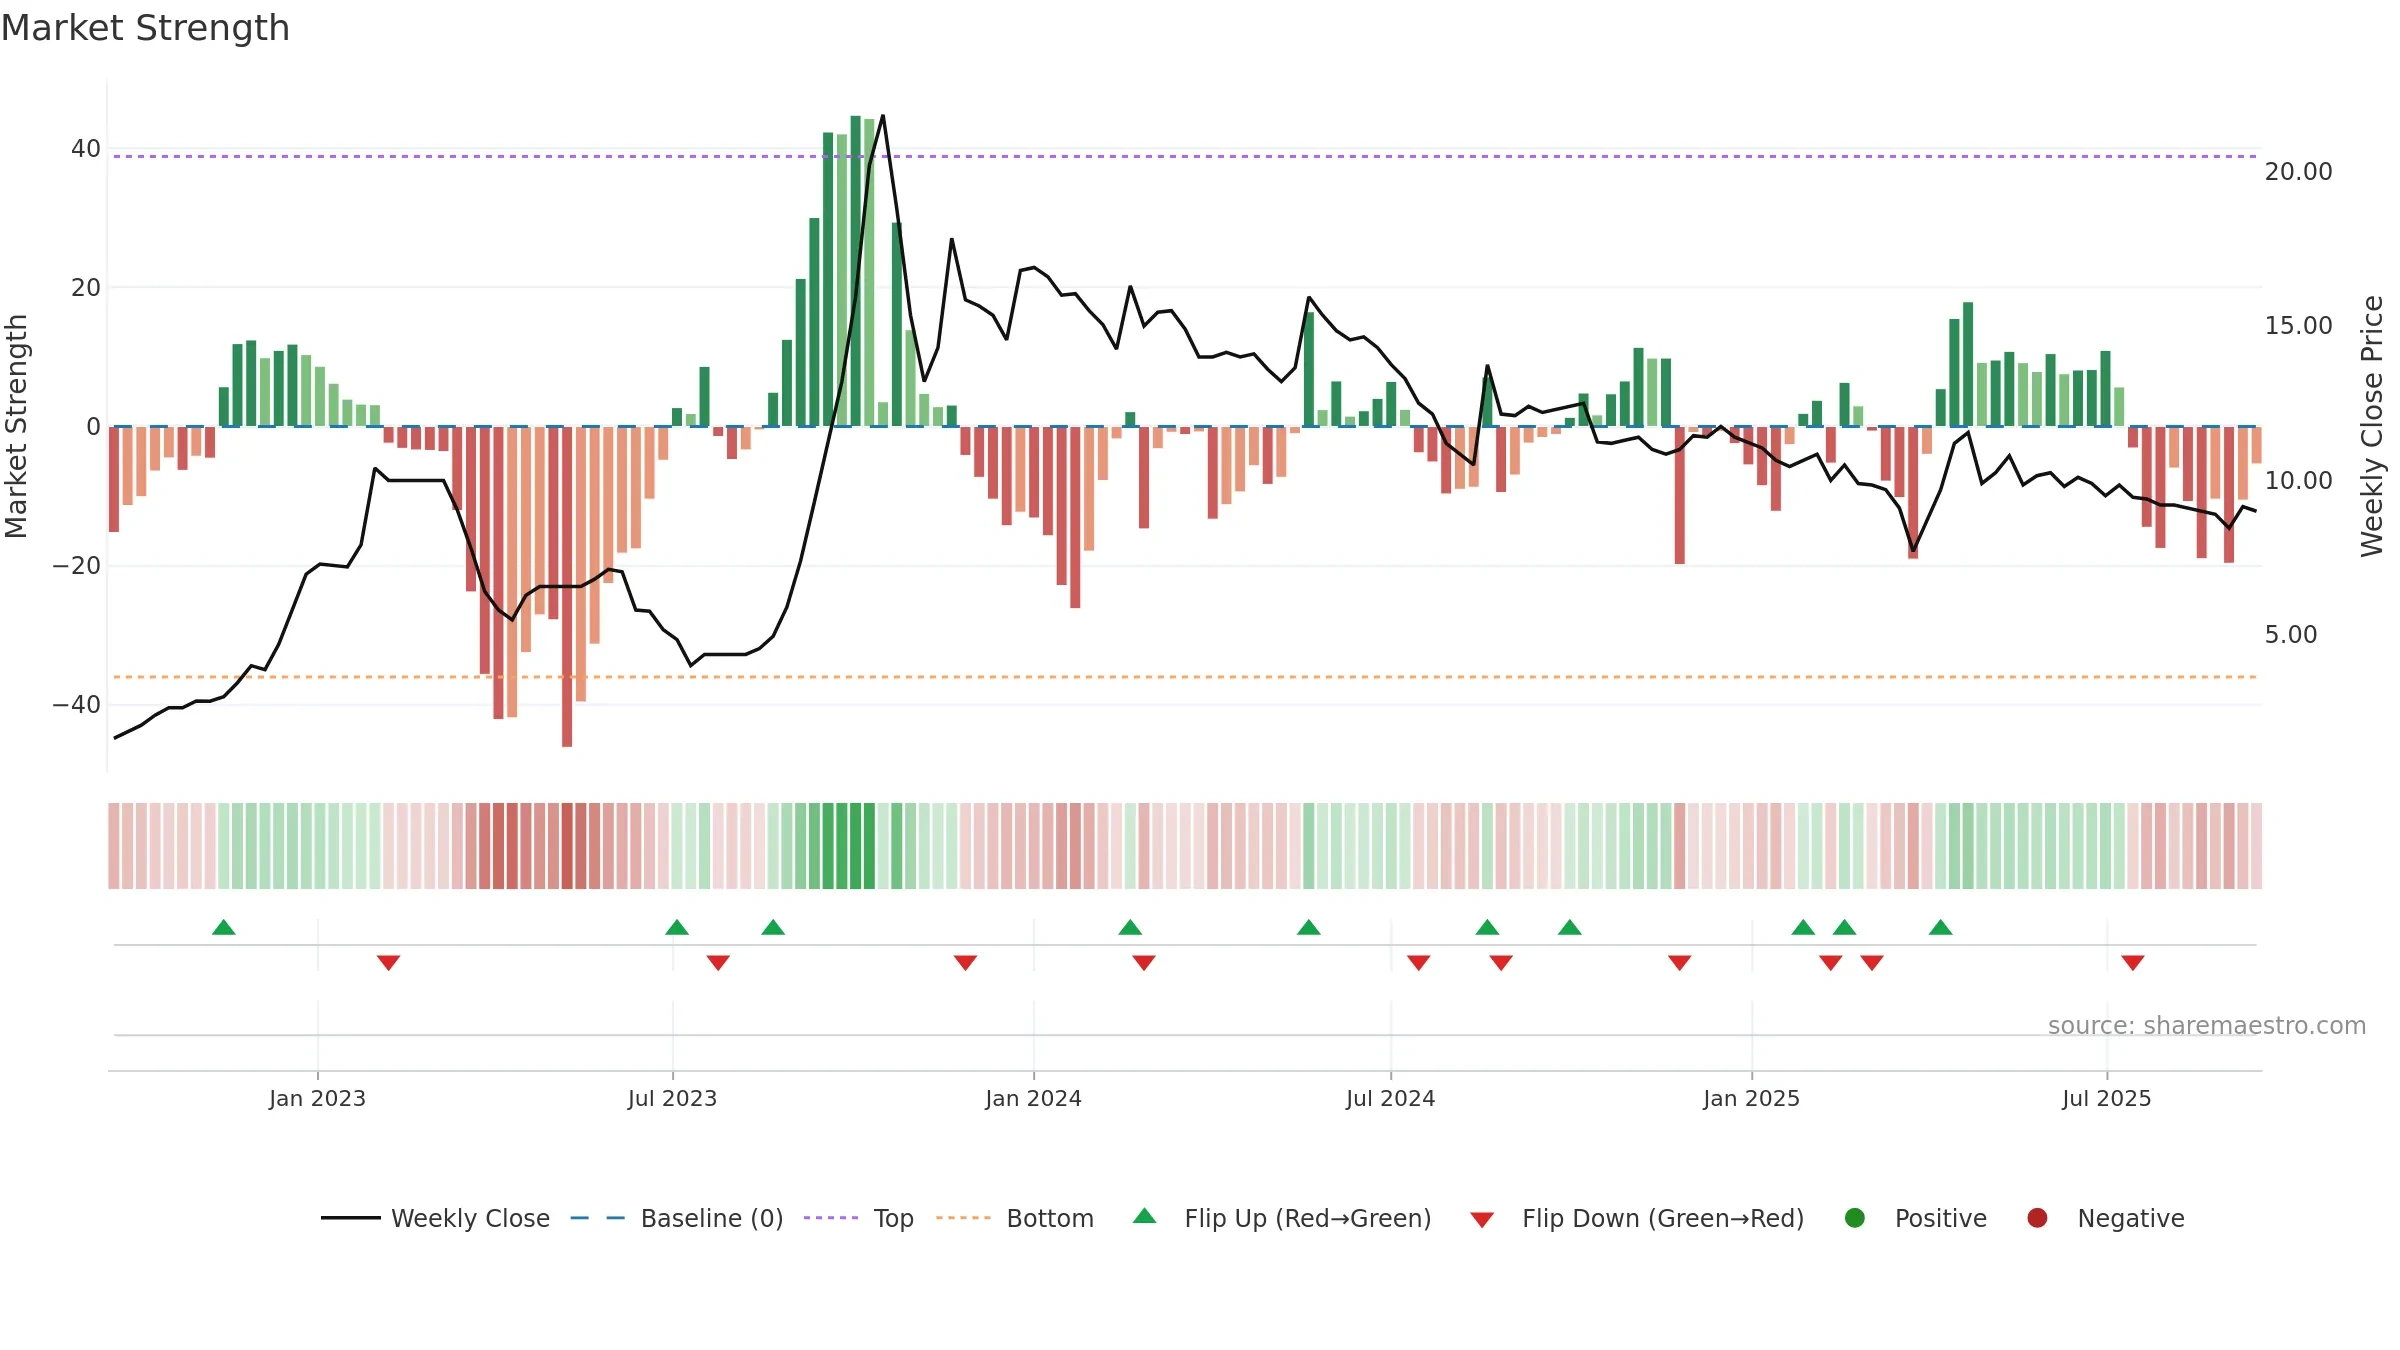Click the red down-triangle icon in the legend
This screenshot has width=2400, height=1350.
(1483, 1220)
